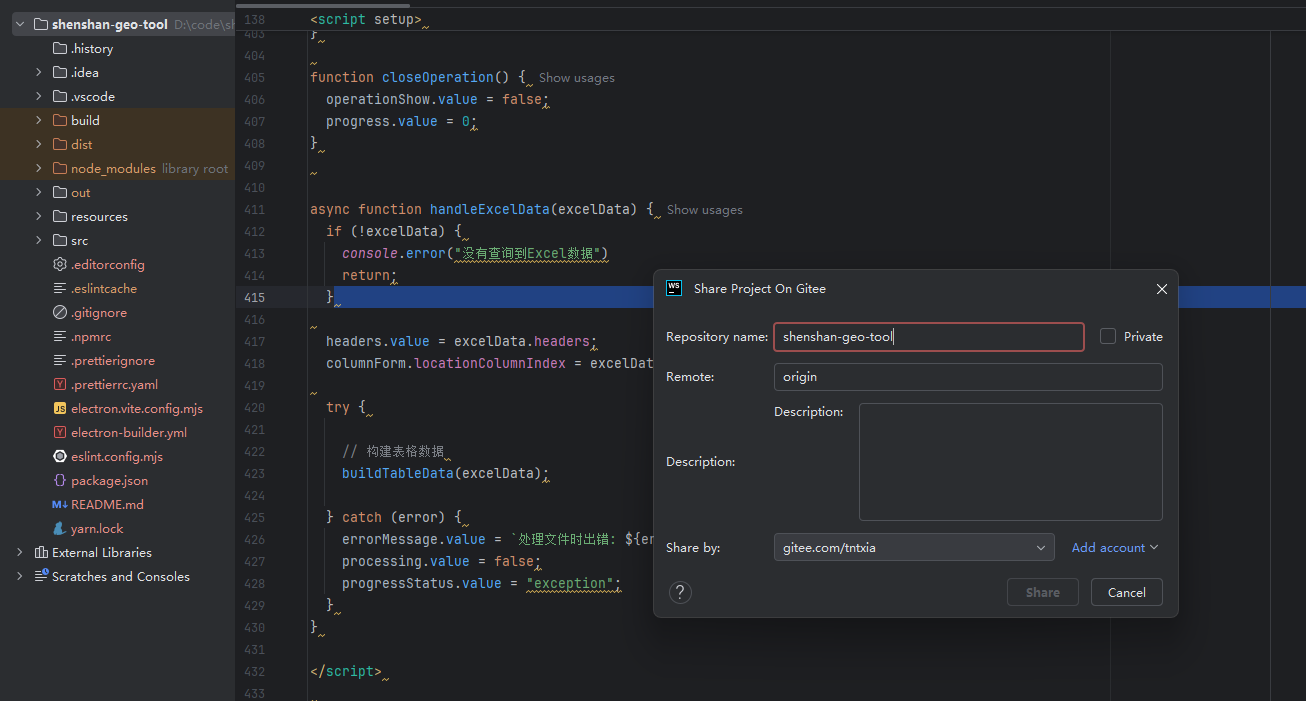
Task: Expand the .vscode folder
Action: [39, 97]
